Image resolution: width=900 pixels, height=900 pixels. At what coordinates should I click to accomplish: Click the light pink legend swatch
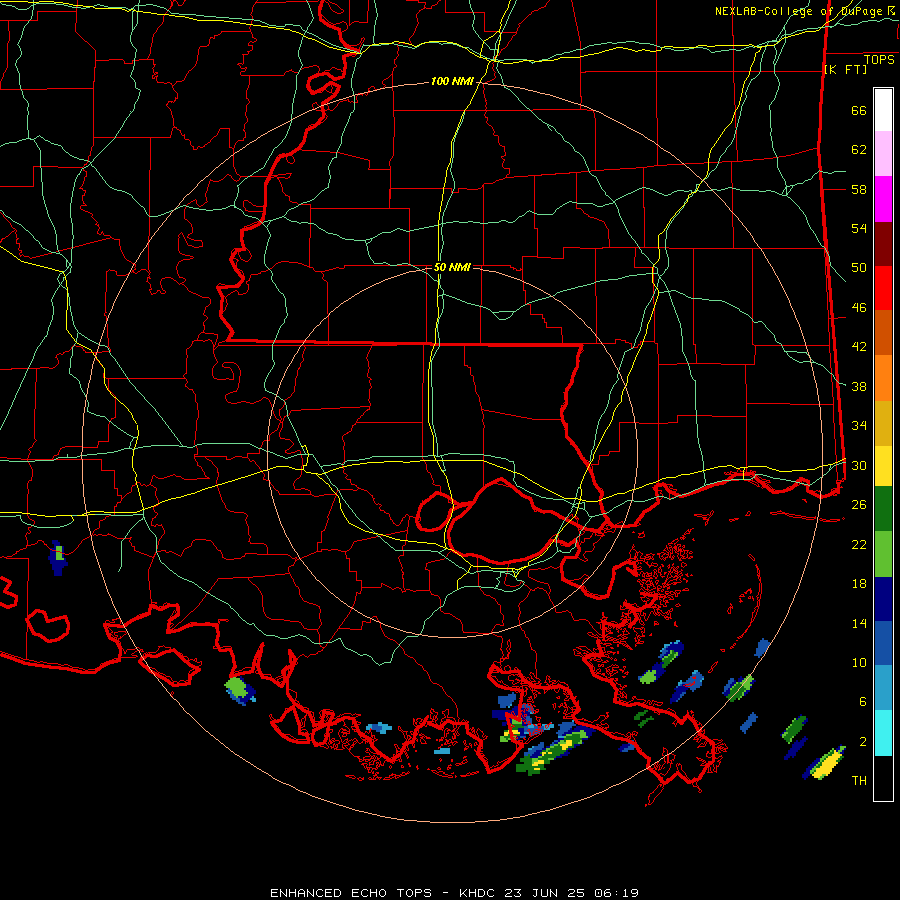tap(883, 153)
